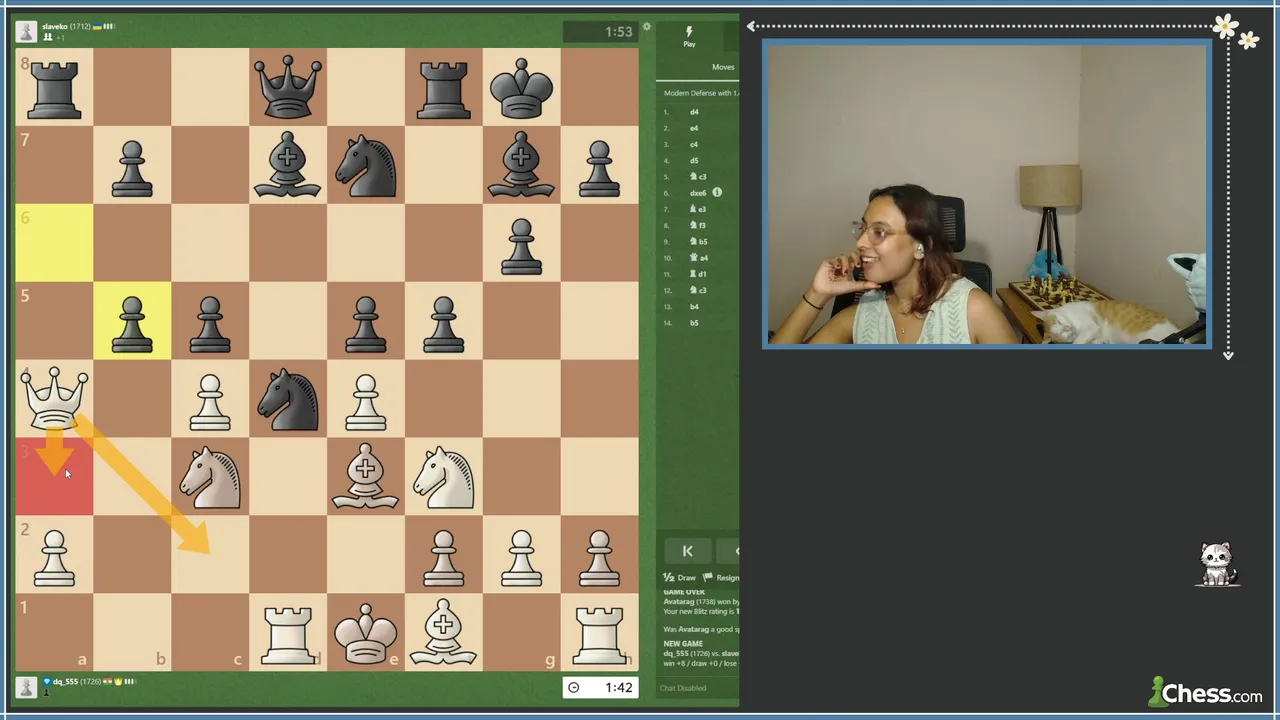Select the black bishop on g7

click(522, 164)
